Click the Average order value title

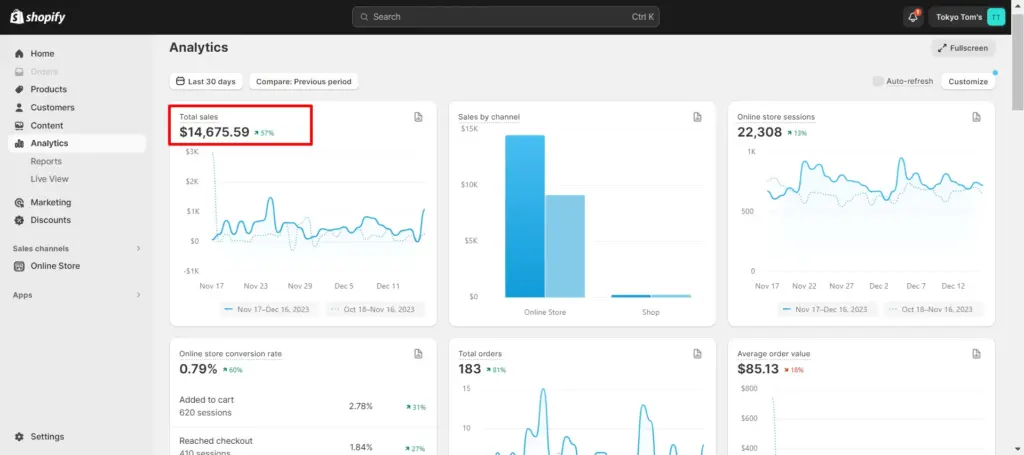[774, 354]
